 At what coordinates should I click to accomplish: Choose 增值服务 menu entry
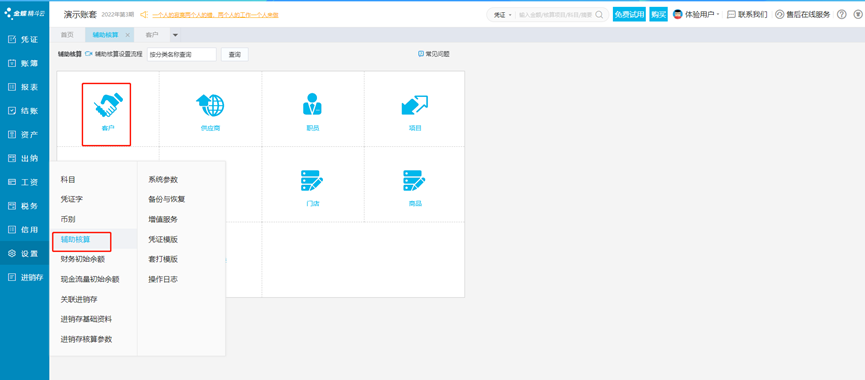point(163,219)
